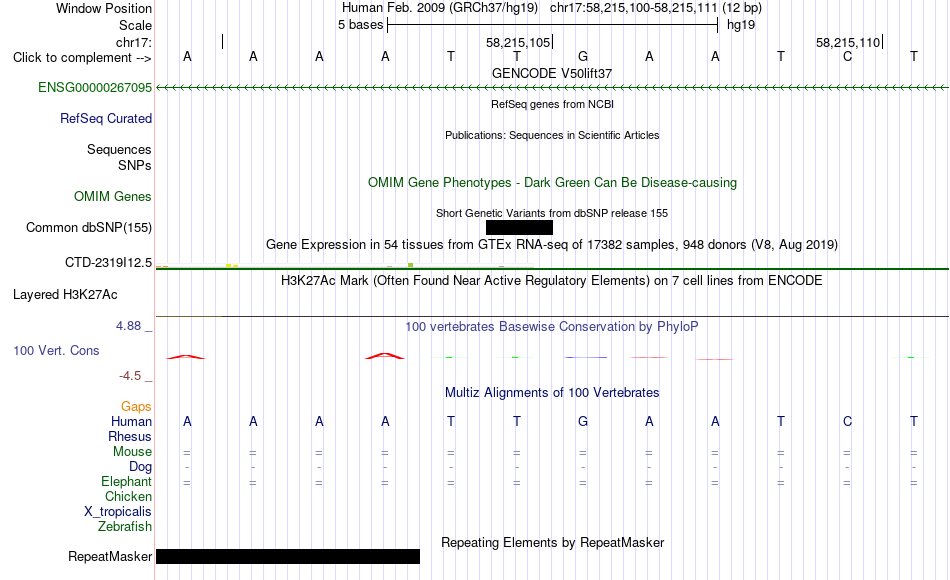The image size is (950, 580).
Task: Select the Dog species label
Action: pos(141,467)
